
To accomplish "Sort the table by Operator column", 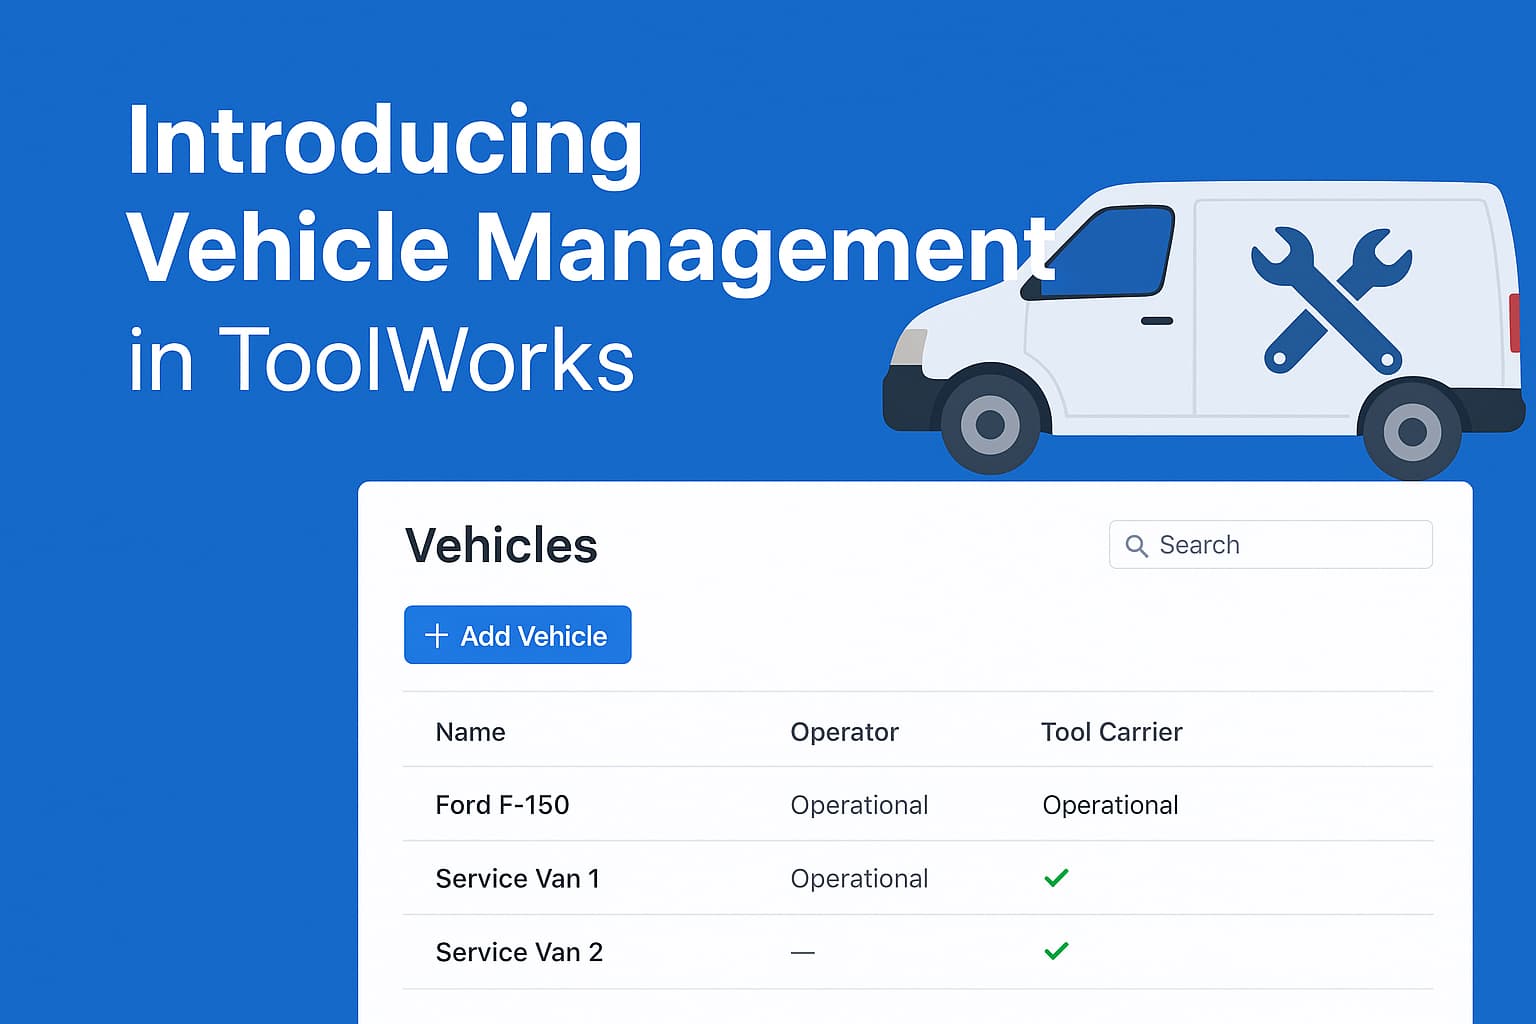I will [845, 731].
